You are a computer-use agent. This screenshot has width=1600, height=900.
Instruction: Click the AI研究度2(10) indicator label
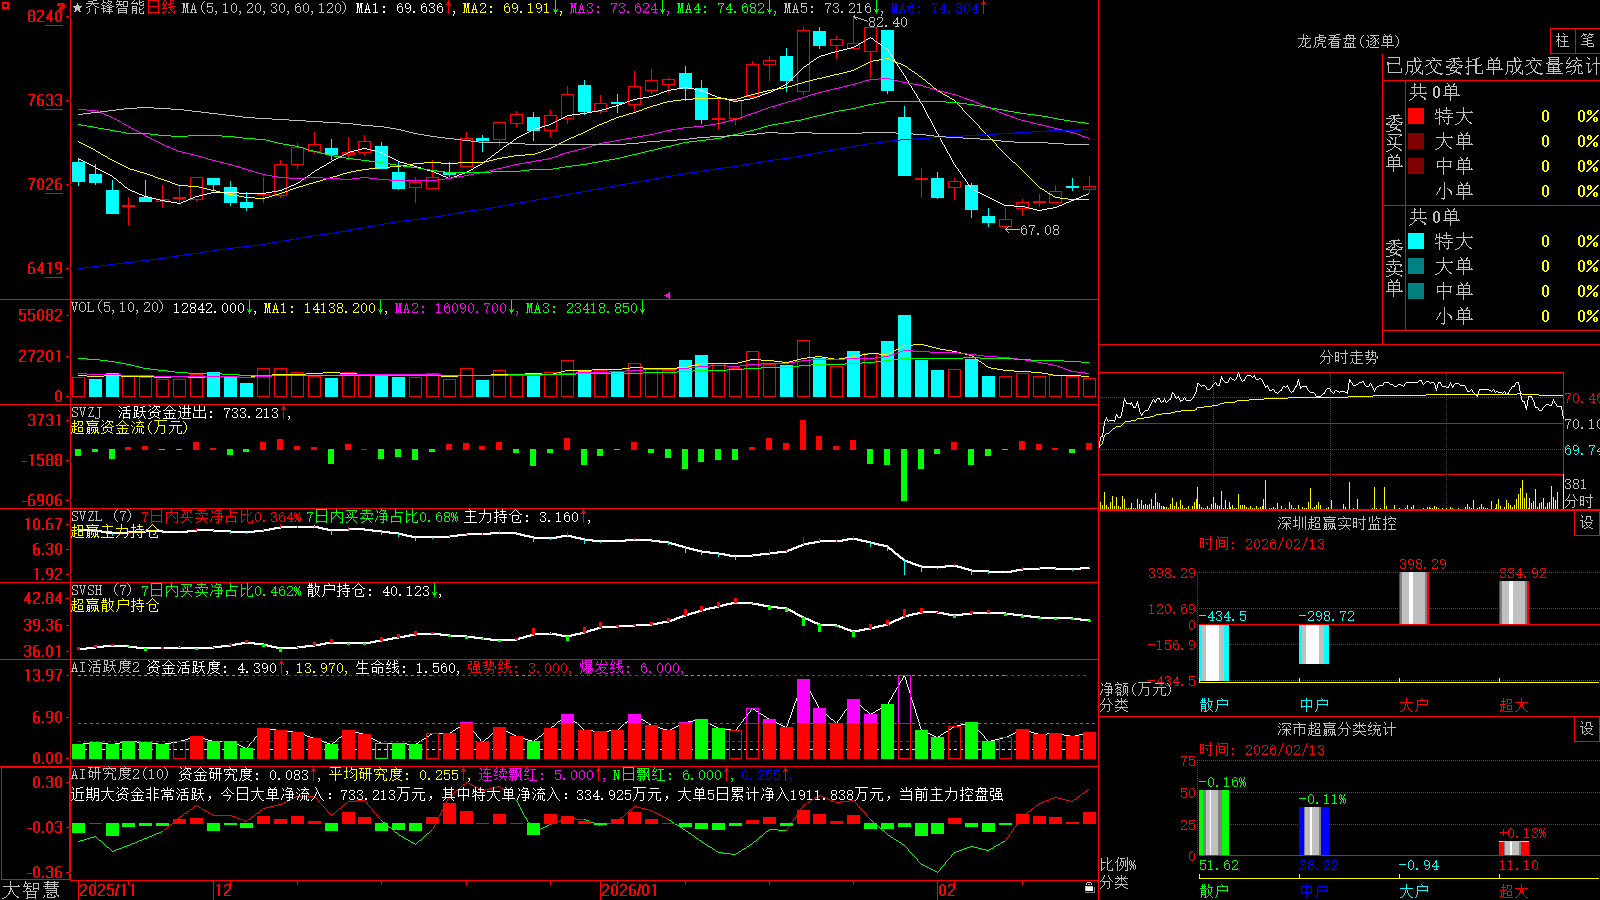tap(120, 774)
